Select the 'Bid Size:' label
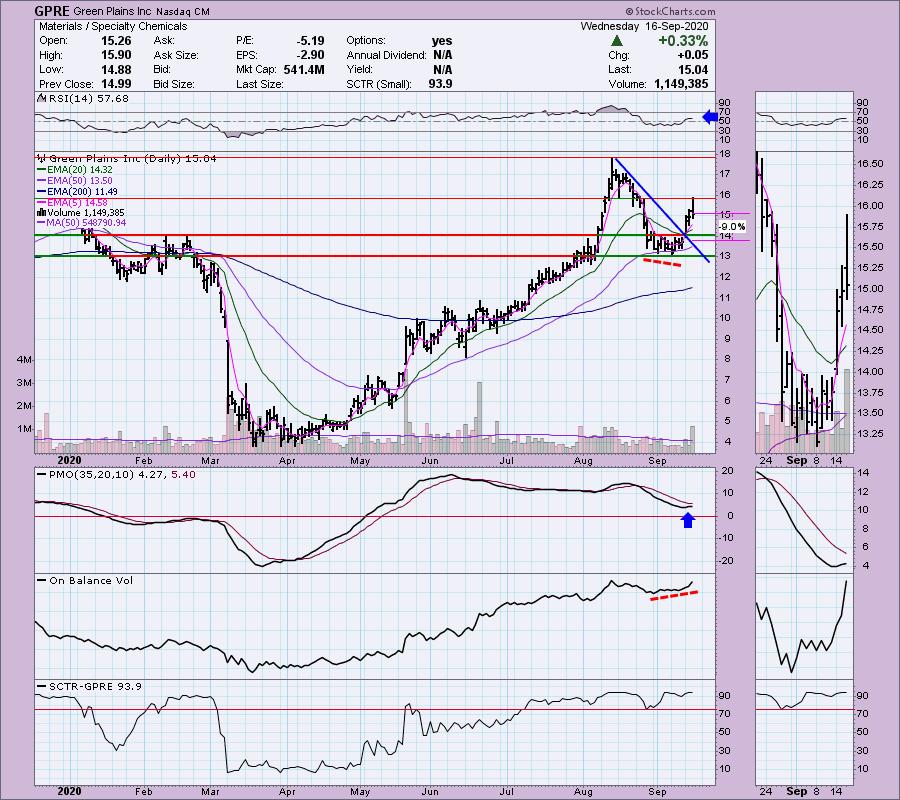This screenshot has width=900, height=800. (x=173, y=84)
